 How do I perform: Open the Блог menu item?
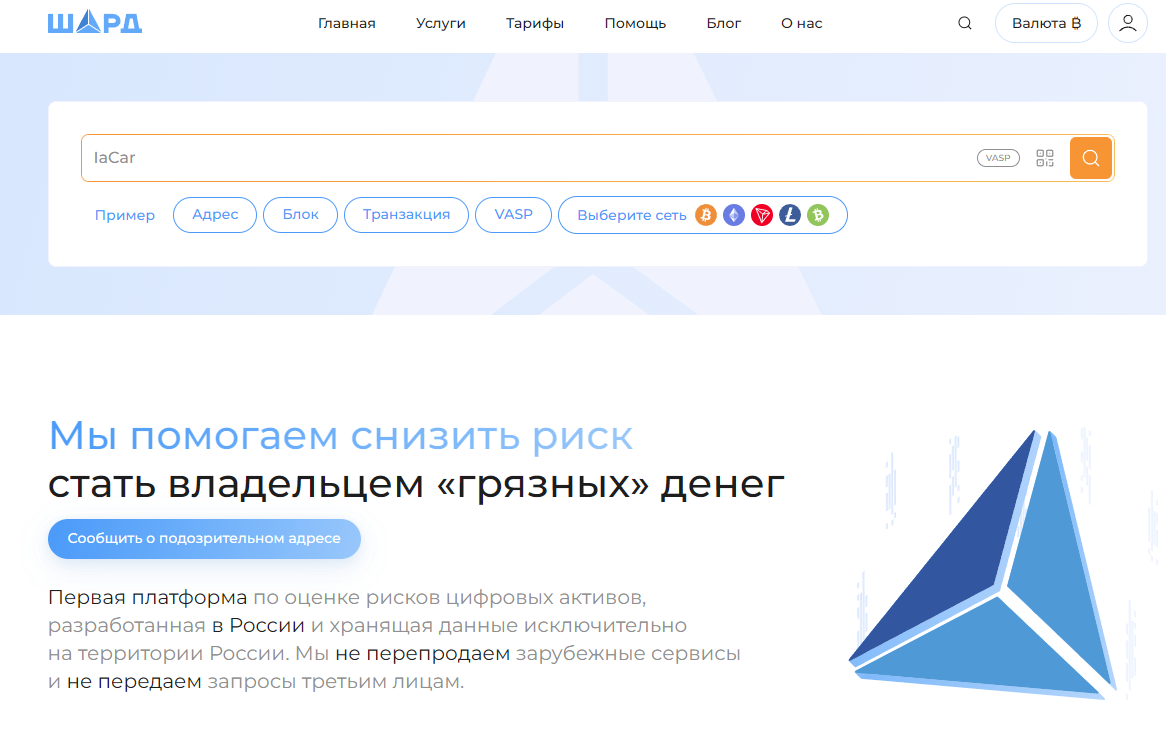[x=724, y=23]
